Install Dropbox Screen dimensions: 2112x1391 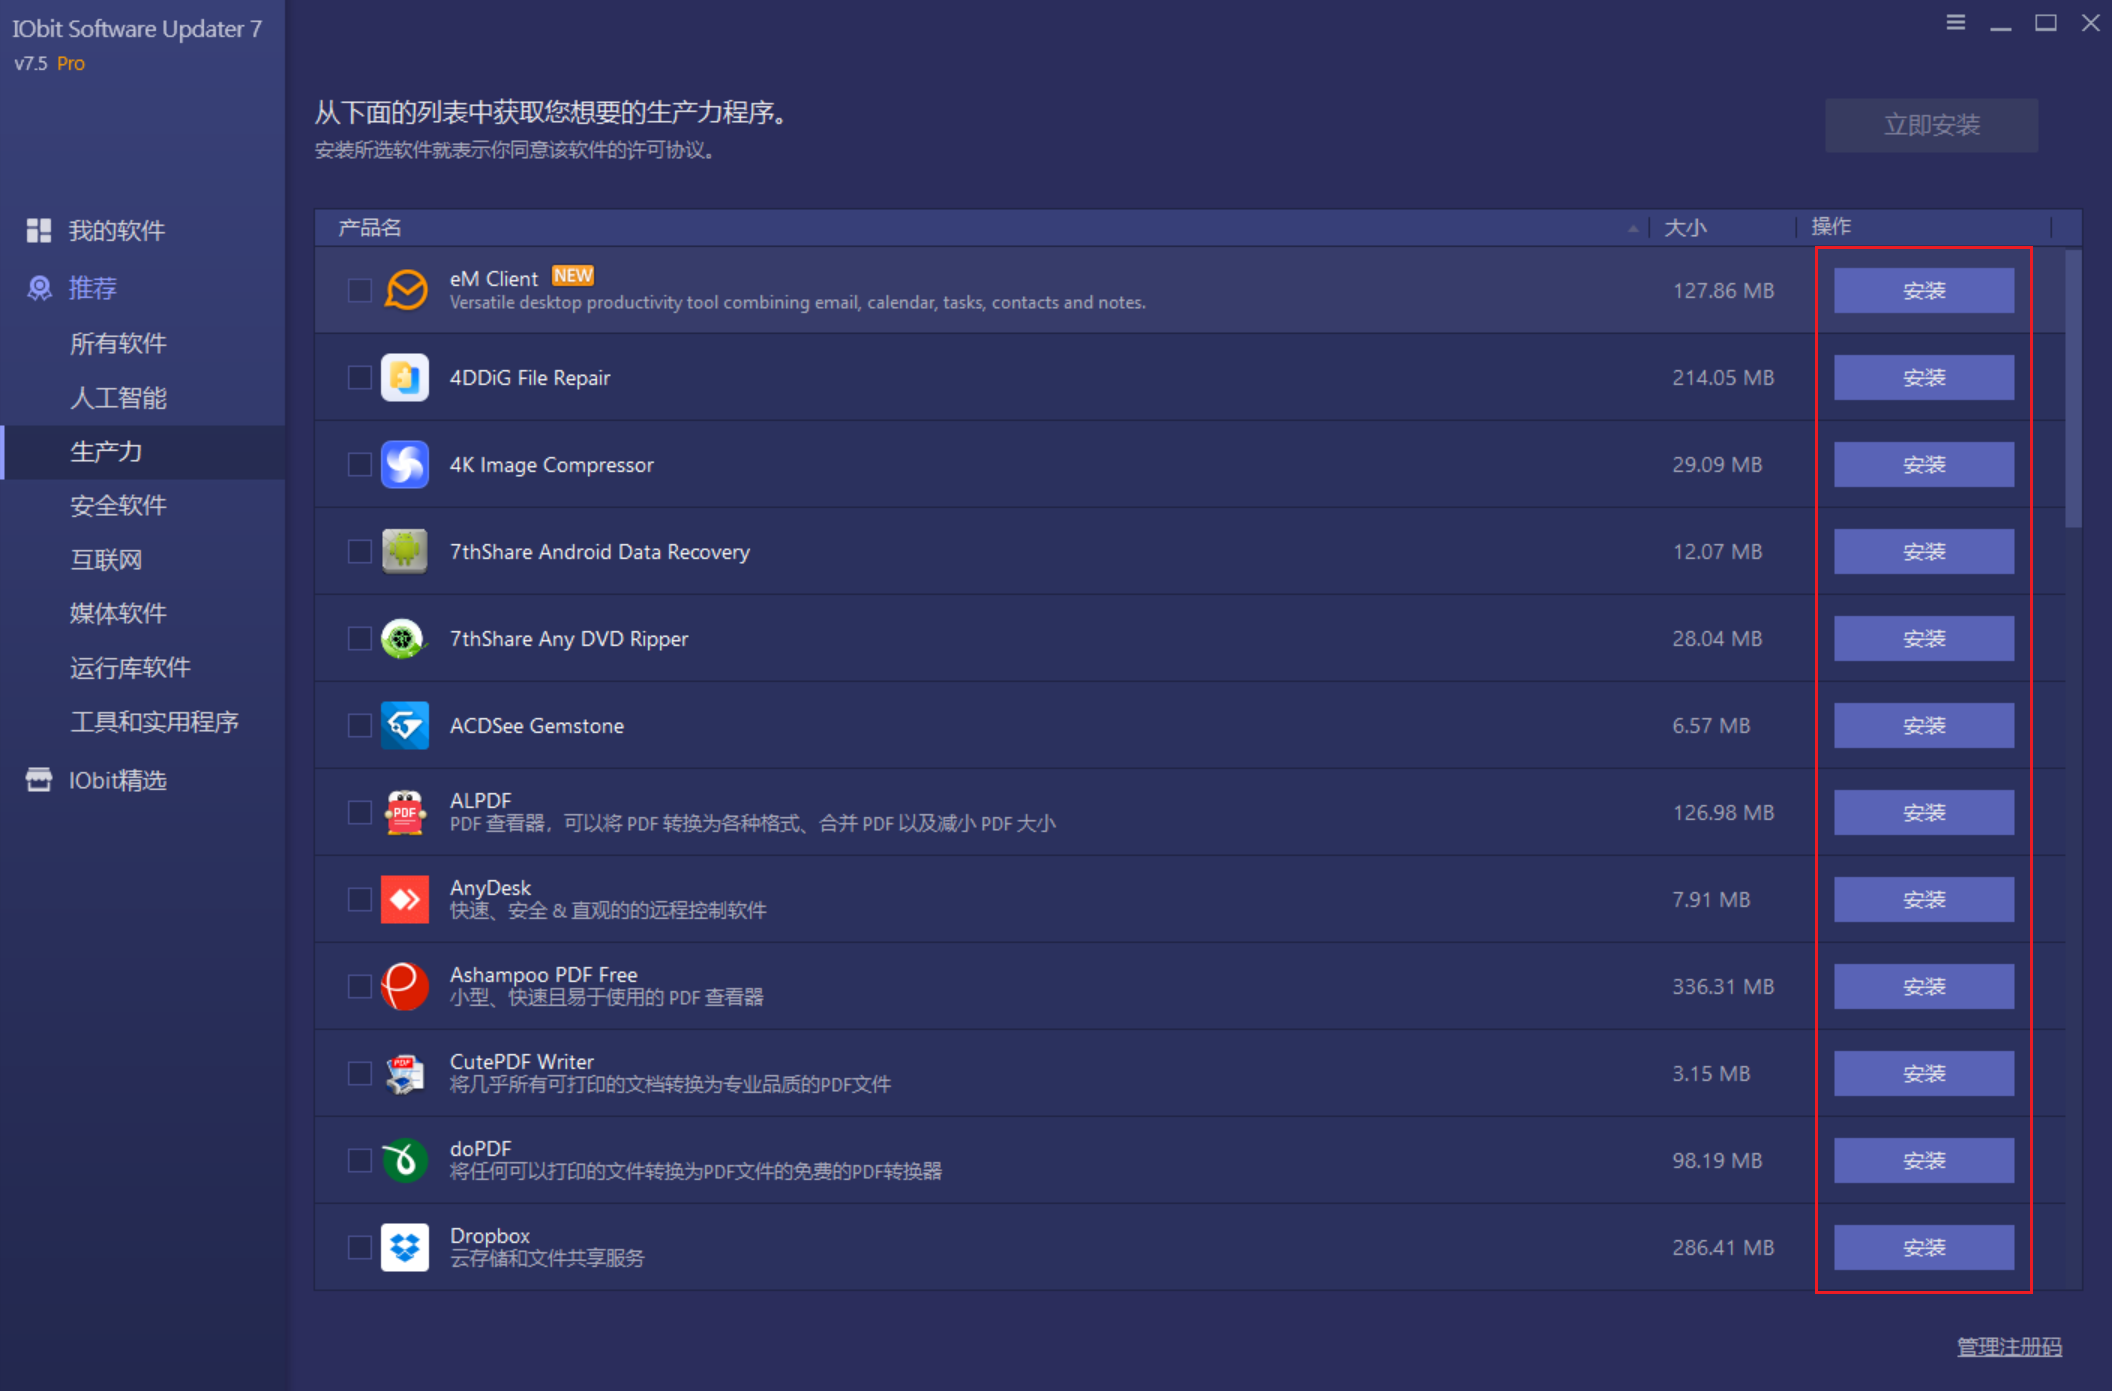pos(1923,1247)
